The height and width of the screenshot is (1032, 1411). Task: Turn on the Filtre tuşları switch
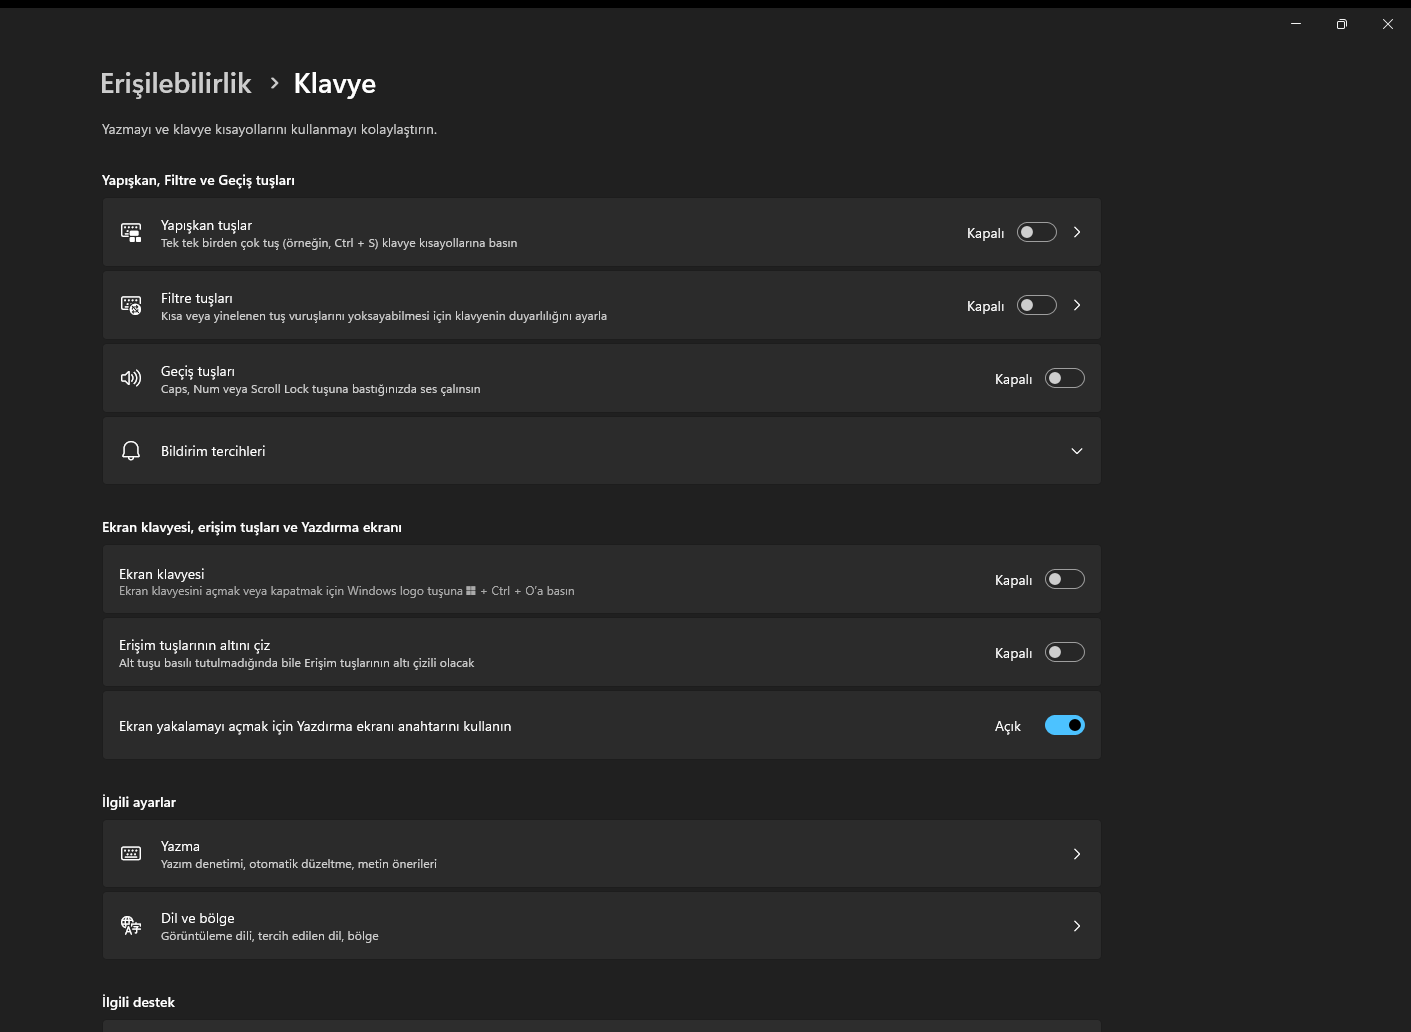pos(1036,305)
